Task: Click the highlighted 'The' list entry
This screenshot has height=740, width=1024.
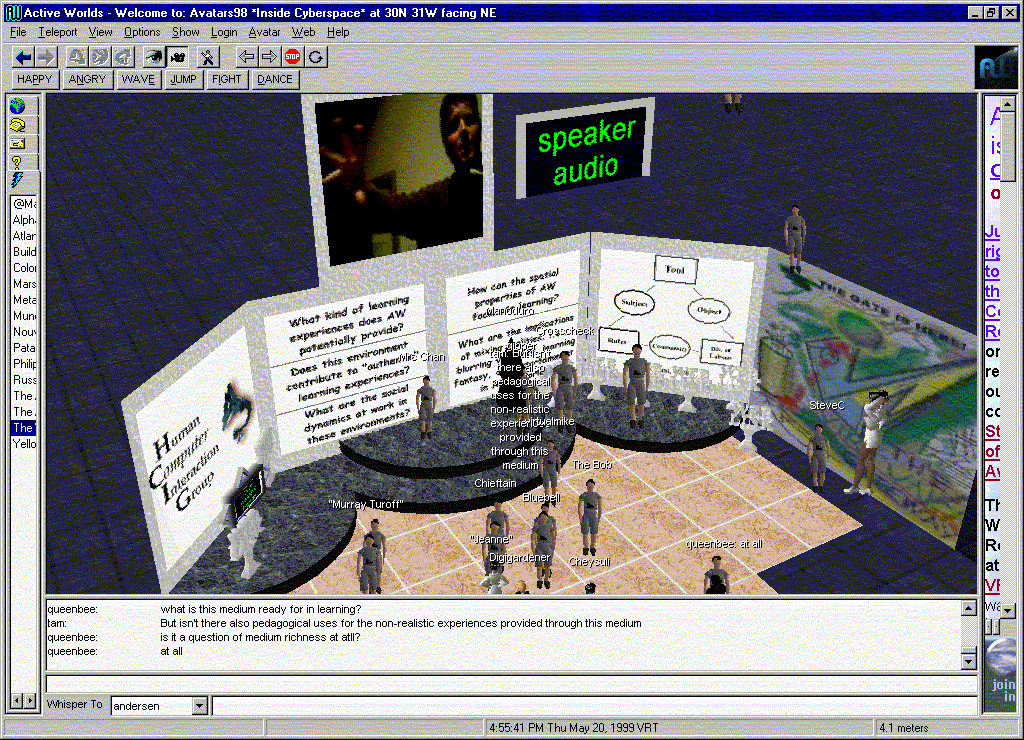Action: pos(24,428)
